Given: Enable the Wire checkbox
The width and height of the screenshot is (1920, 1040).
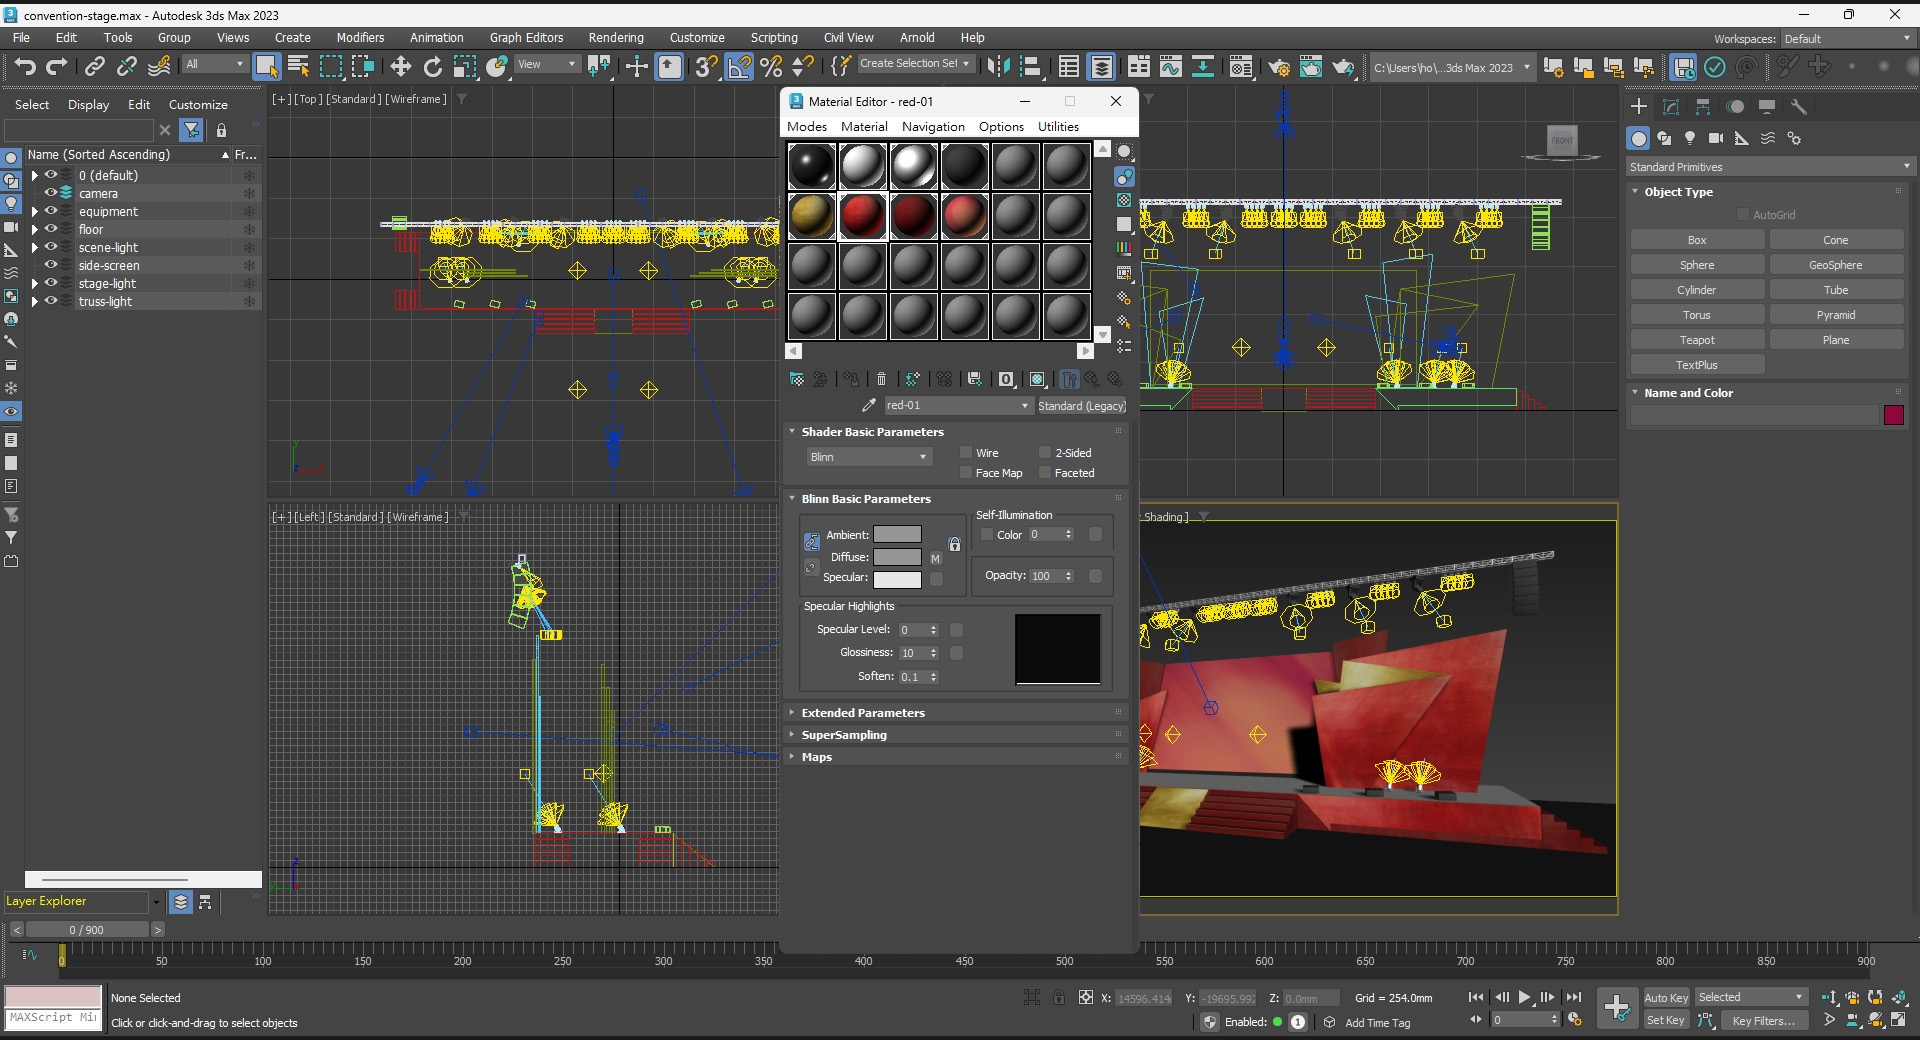Looking at the screenshot, I should [966, 453].
